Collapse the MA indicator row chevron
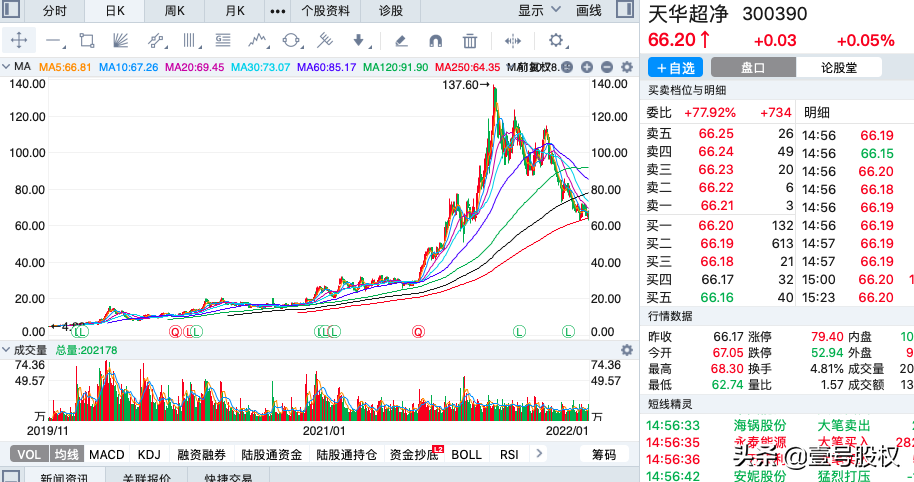This screenshot has height=482, width=914. 6,66
